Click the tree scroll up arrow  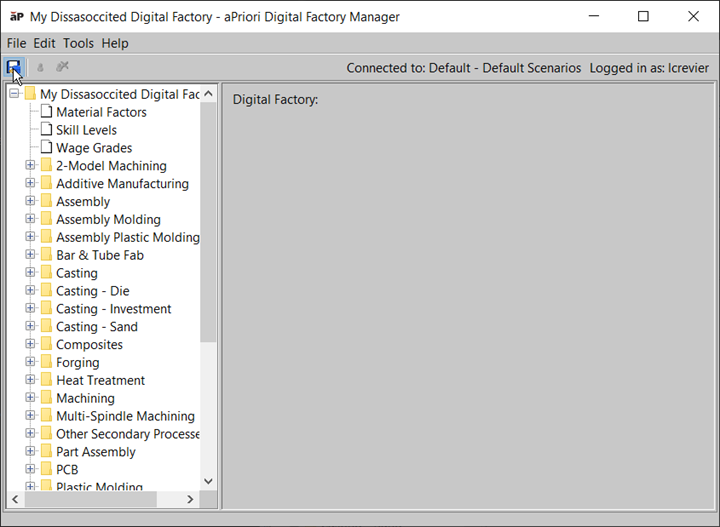pos(208,94)
